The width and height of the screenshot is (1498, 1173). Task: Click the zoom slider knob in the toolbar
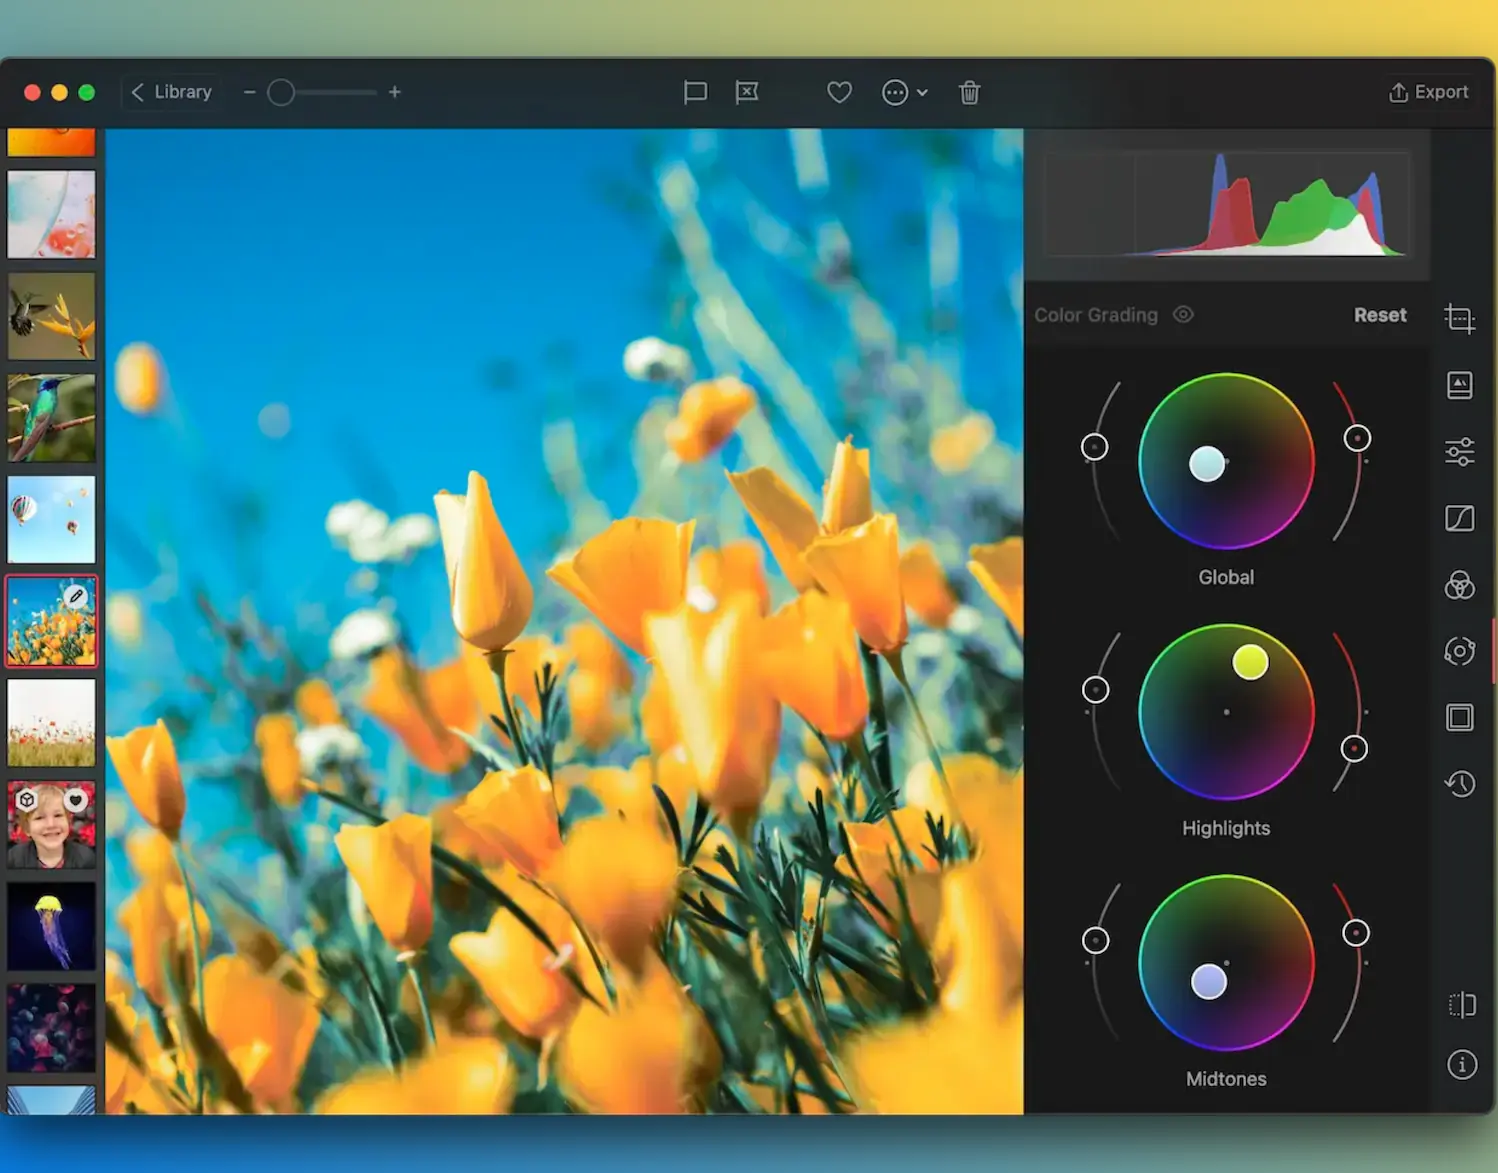(x=281, y=93)
